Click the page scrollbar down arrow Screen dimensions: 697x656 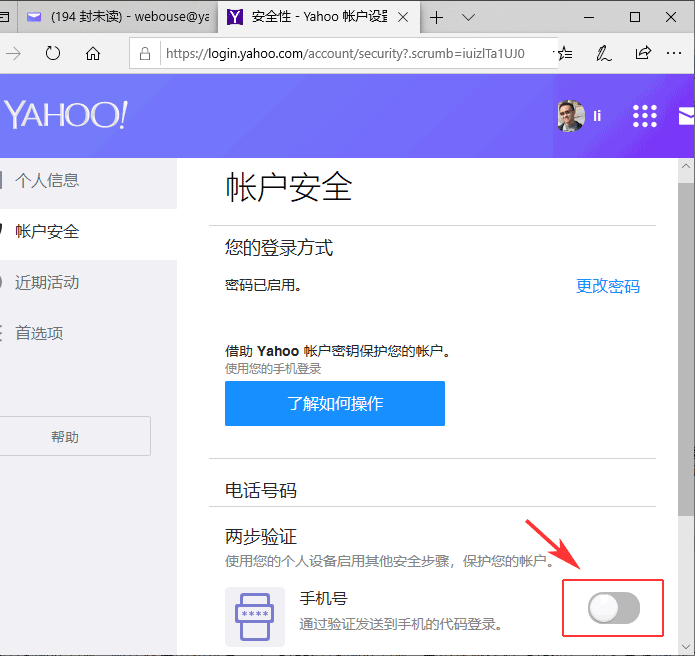click(686, 648)
